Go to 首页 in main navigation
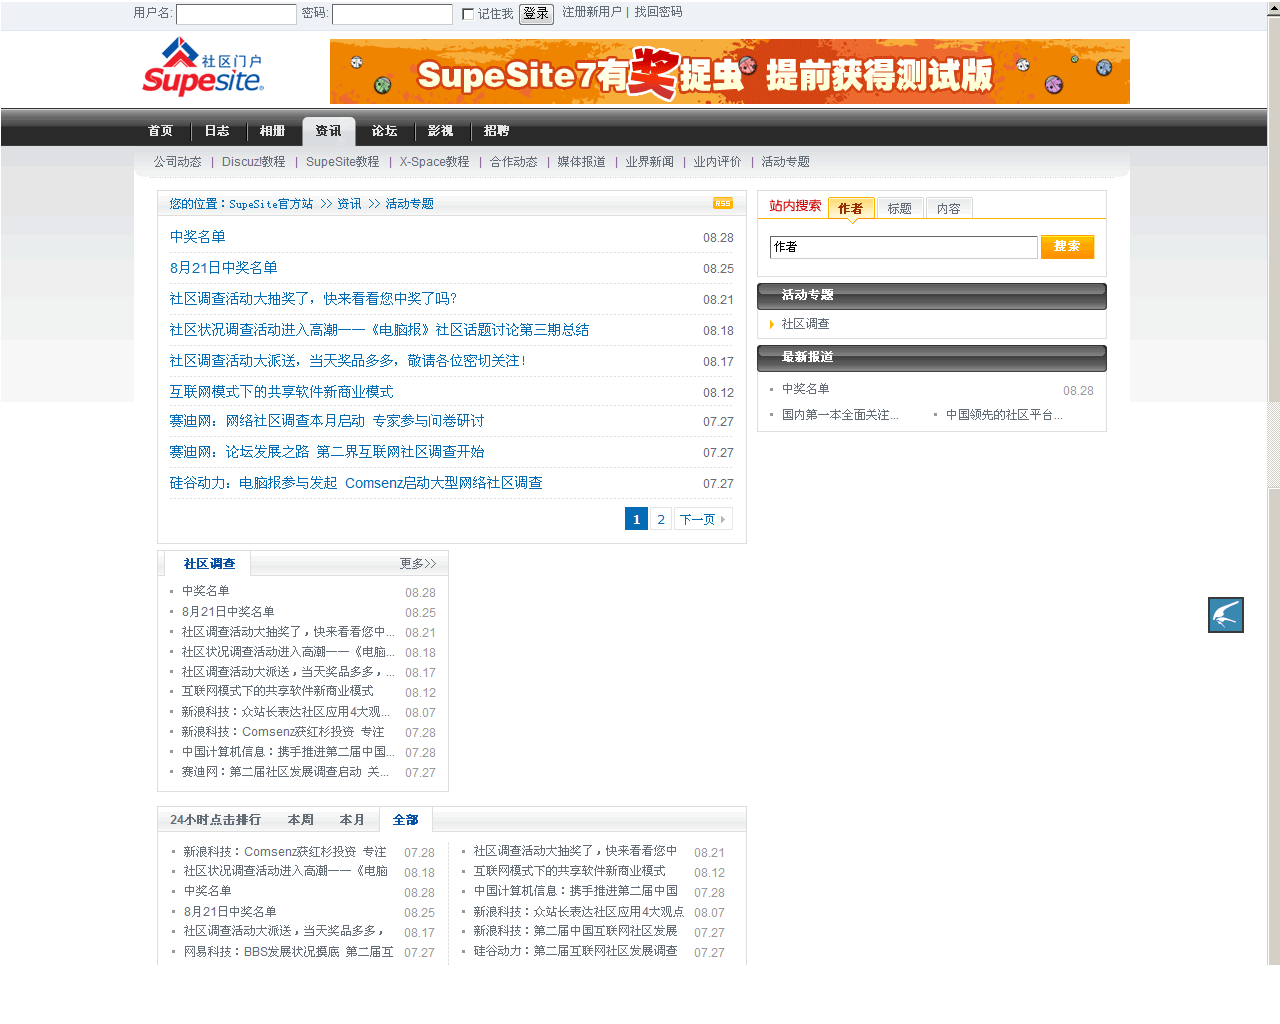Screen dimensions: 1280x1024 click(x=160, y=131)
